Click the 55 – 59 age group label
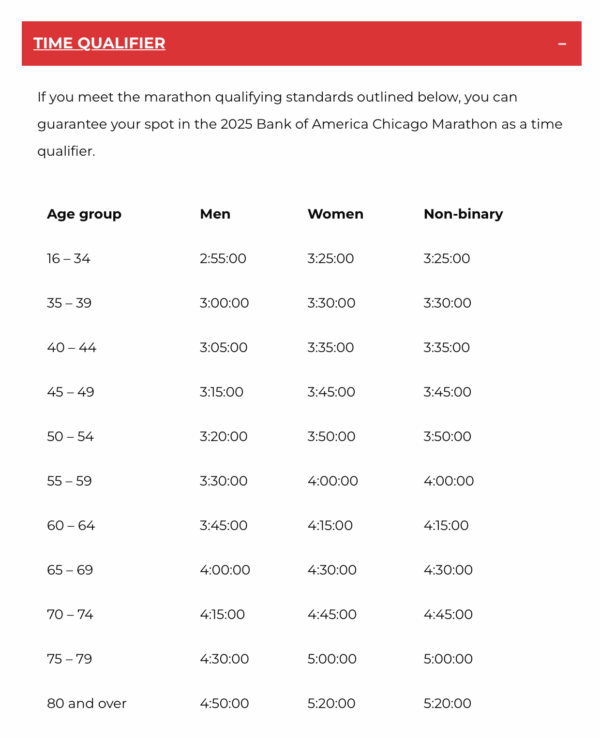 69,481
